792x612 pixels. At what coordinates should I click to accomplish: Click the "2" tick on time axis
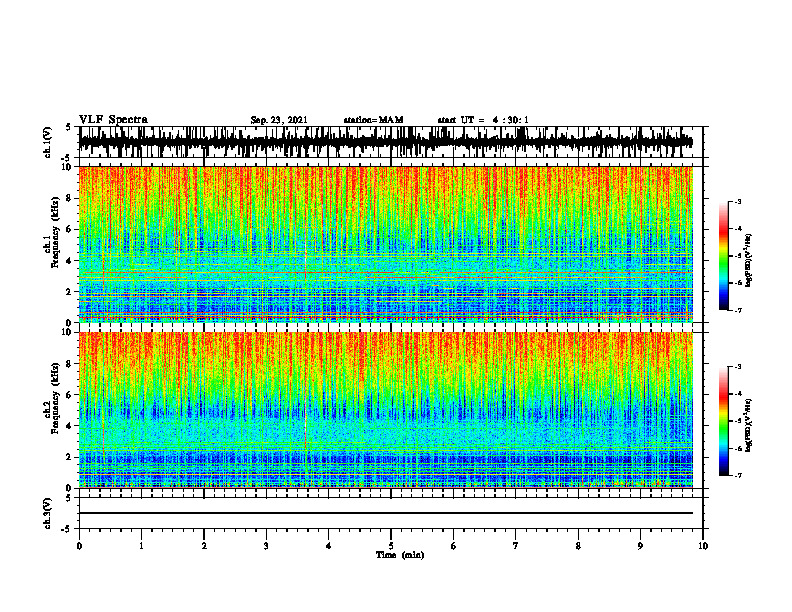coord(204,546)
